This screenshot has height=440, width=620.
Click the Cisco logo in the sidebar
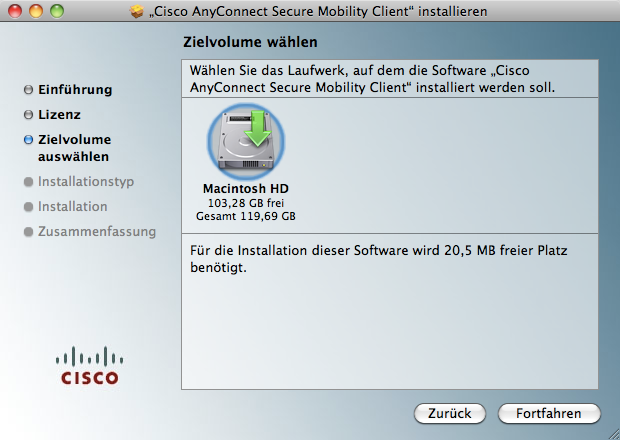coord(90,365)
